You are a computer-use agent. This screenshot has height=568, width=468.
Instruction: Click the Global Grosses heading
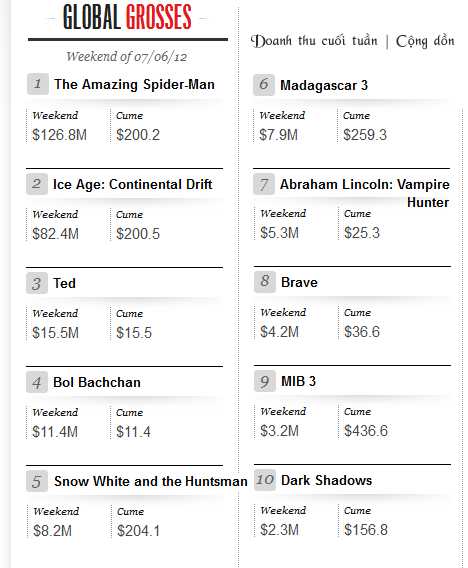(x=127, y=17)
